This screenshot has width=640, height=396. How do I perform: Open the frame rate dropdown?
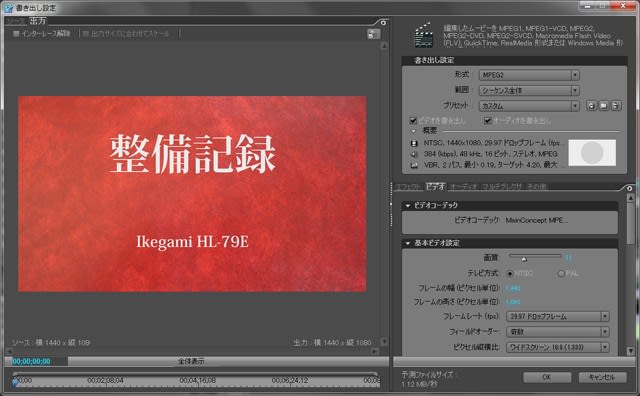click(558, 316)
